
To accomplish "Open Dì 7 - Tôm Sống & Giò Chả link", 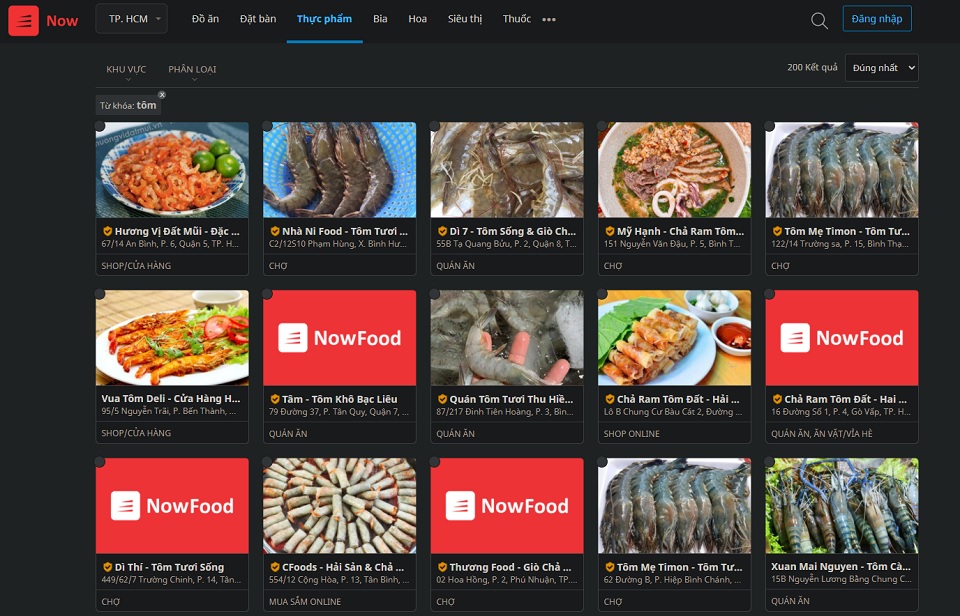I will 512,231.
